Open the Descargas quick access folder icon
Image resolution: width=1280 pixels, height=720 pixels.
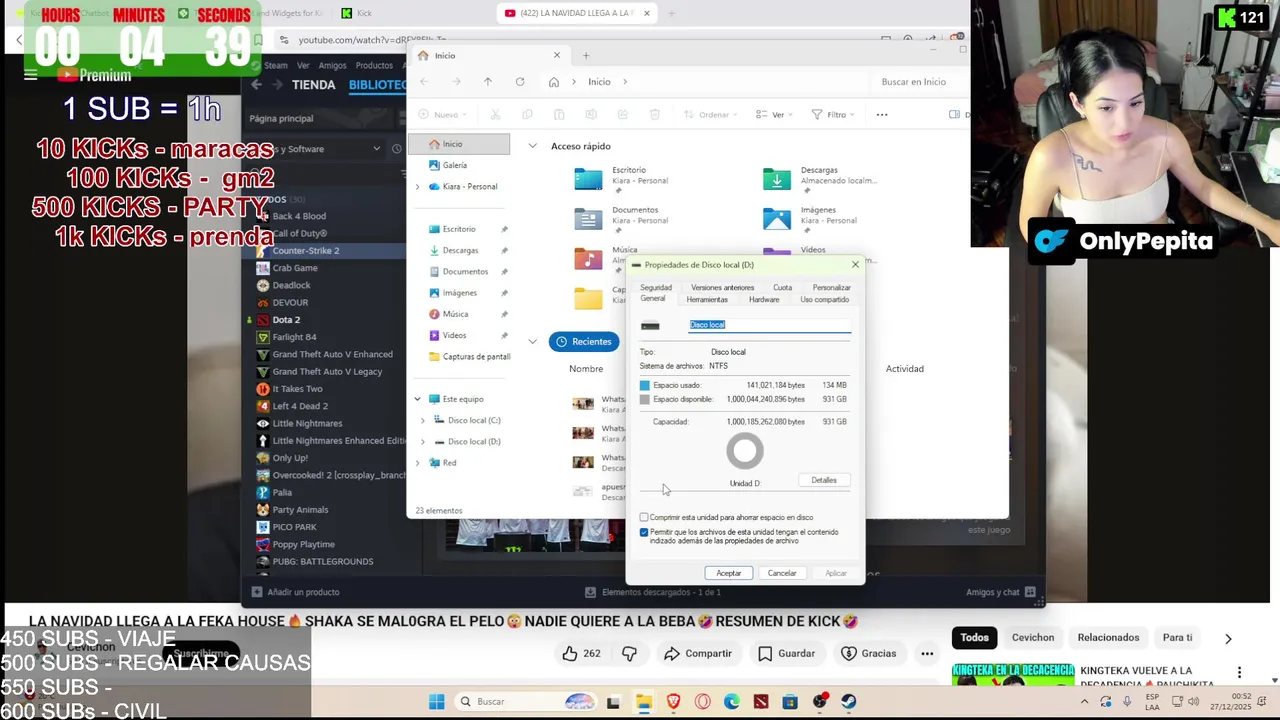[777, 179]
